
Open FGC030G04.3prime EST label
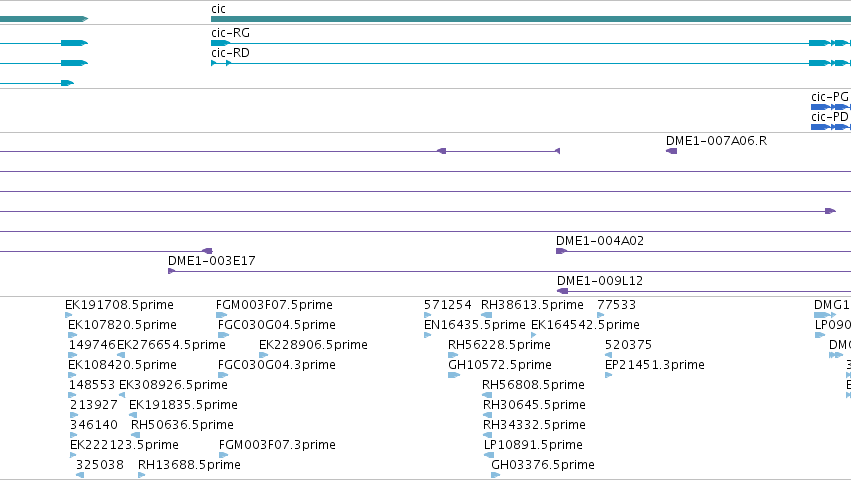point(277,365)
